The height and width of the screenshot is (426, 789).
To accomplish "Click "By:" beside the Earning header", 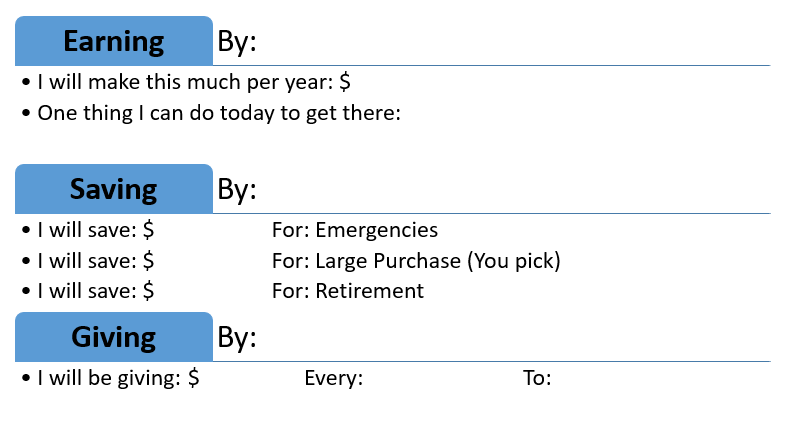I will (x=237, y=42).
